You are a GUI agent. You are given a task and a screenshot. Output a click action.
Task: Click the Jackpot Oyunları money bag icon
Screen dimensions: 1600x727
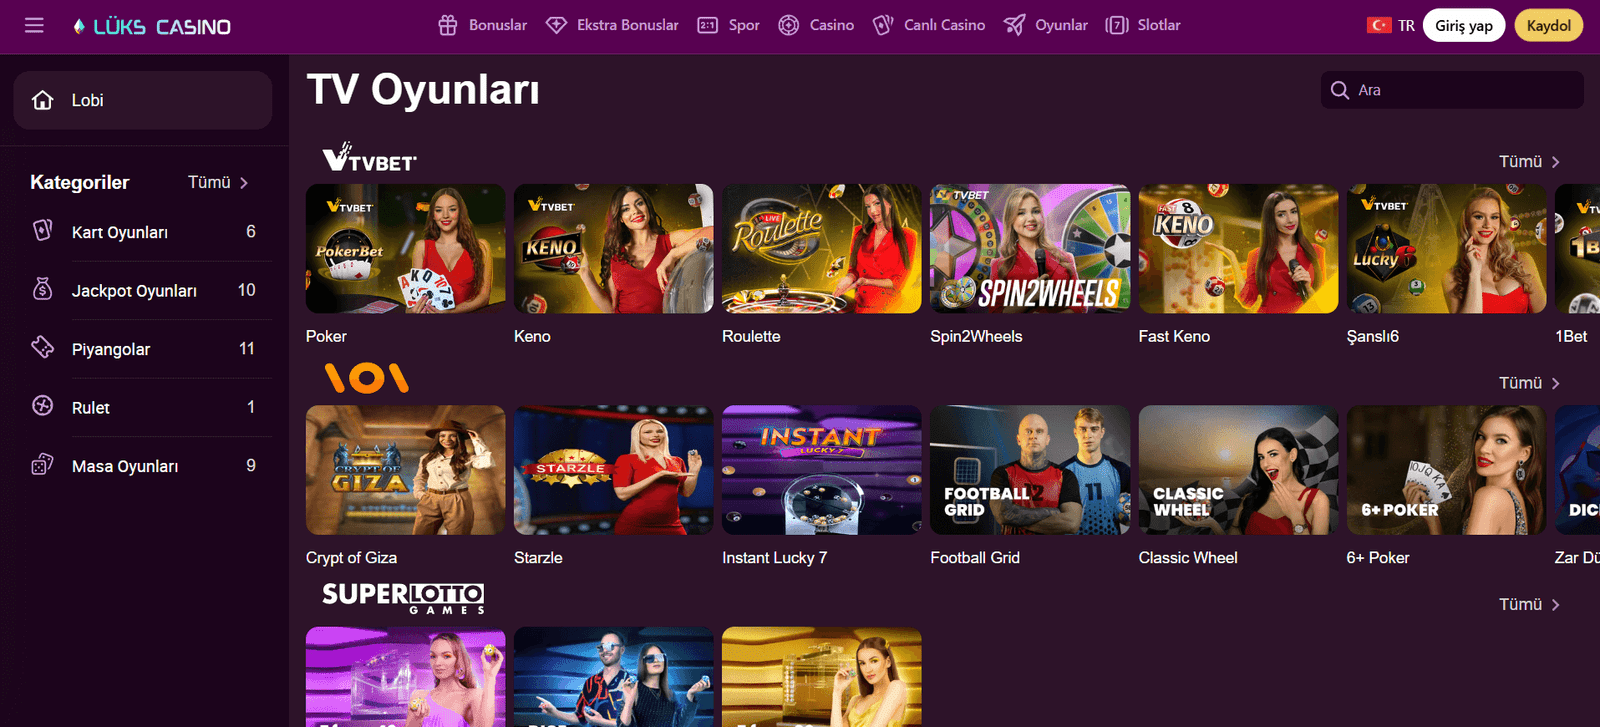tap(43, 290)
